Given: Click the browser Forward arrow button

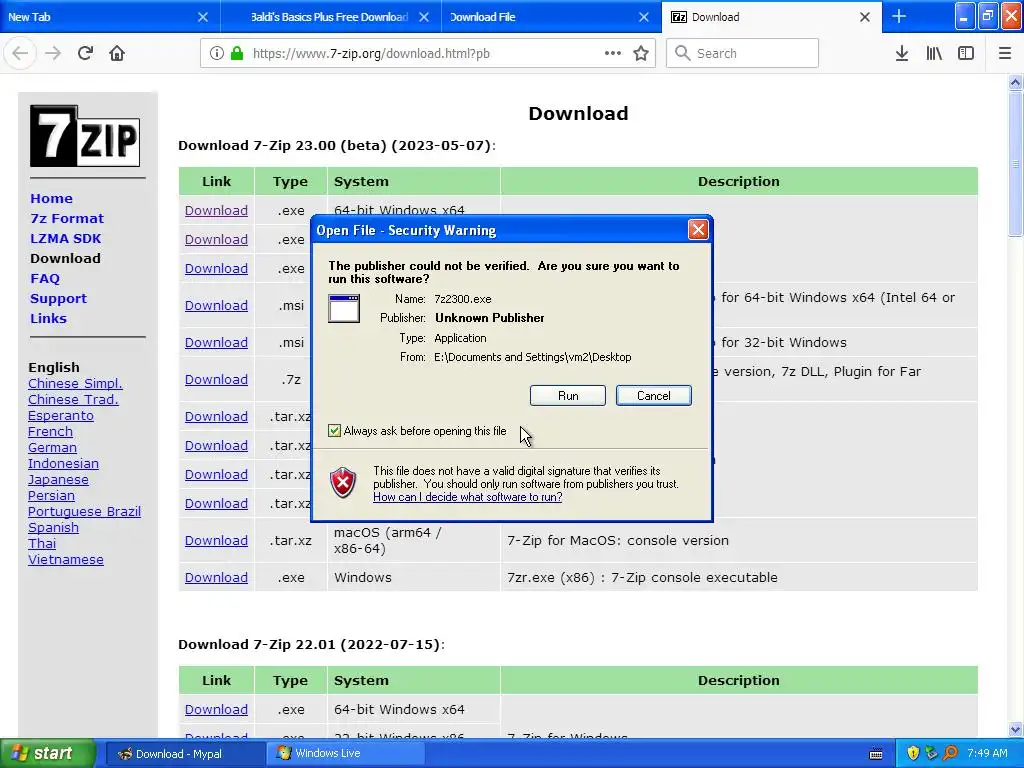Looking at the screenshot, I should (53, 53).
